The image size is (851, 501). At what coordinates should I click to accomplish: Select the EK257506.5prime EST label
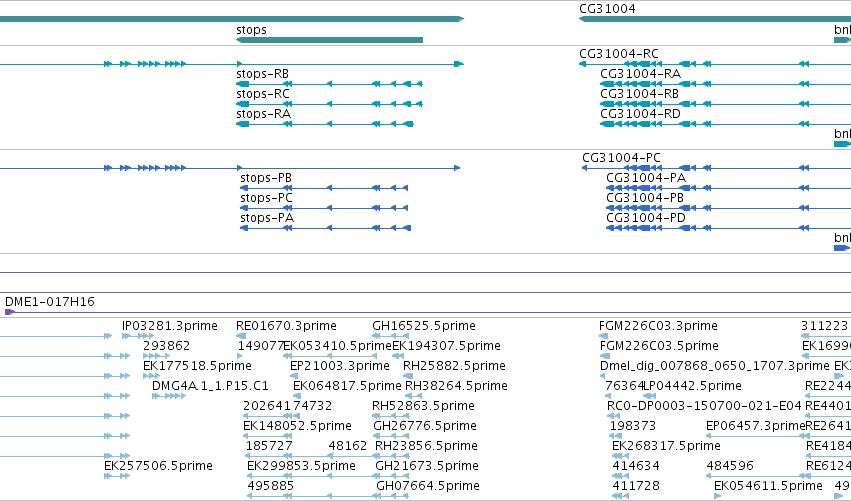coord(158,466)
